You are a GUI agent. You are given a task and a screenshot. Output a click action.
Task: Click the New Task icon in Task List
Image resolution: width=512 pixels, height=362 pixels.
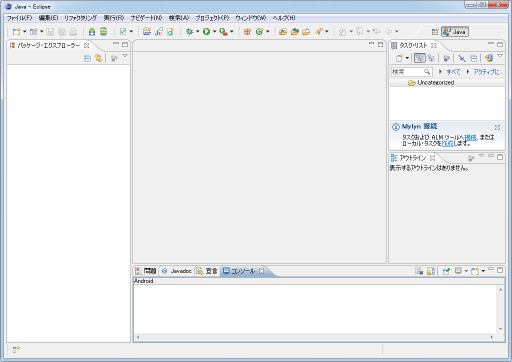pos(399,59)
